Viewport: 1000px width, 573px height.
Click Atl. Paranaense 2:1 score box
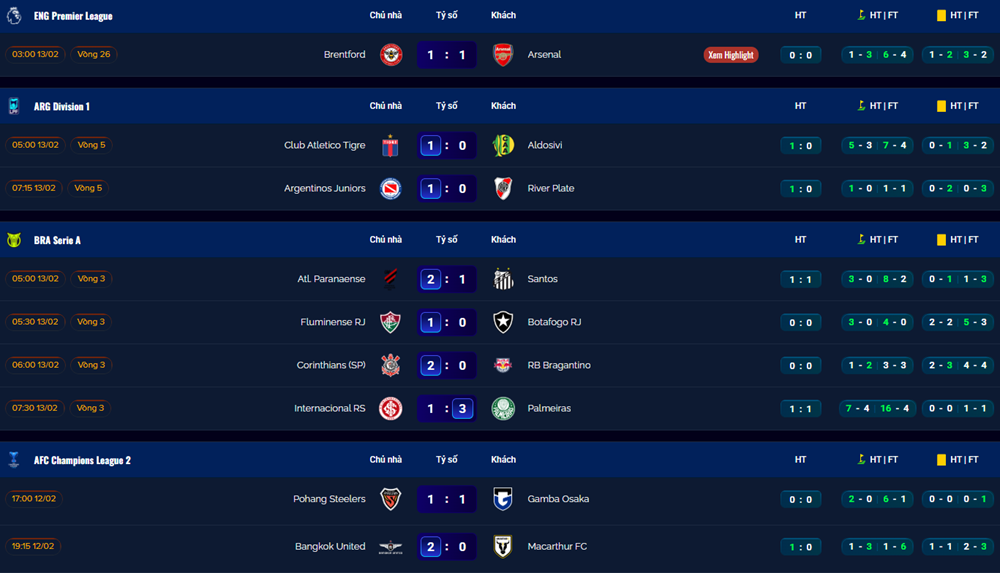pyautogui.click(x=447, y=279)
